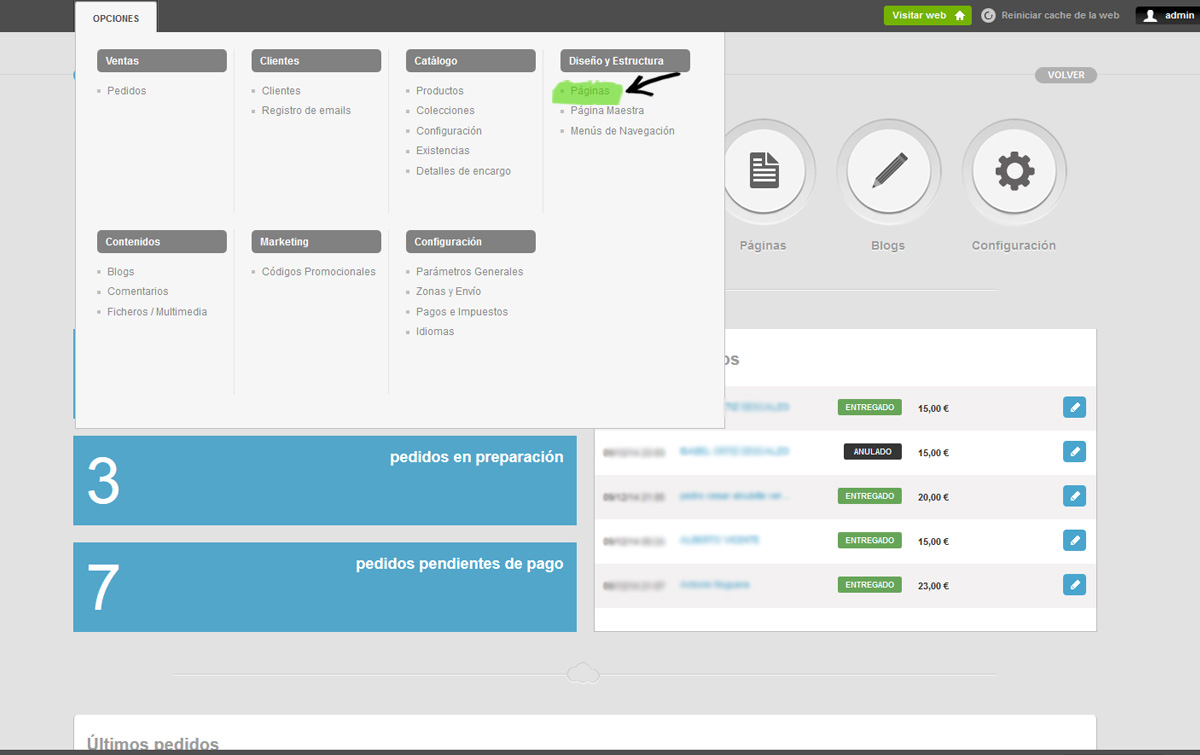This screenshot has width=1200, height=755.
Task: Open Menús de Navegación
Action: coord(622,131)
